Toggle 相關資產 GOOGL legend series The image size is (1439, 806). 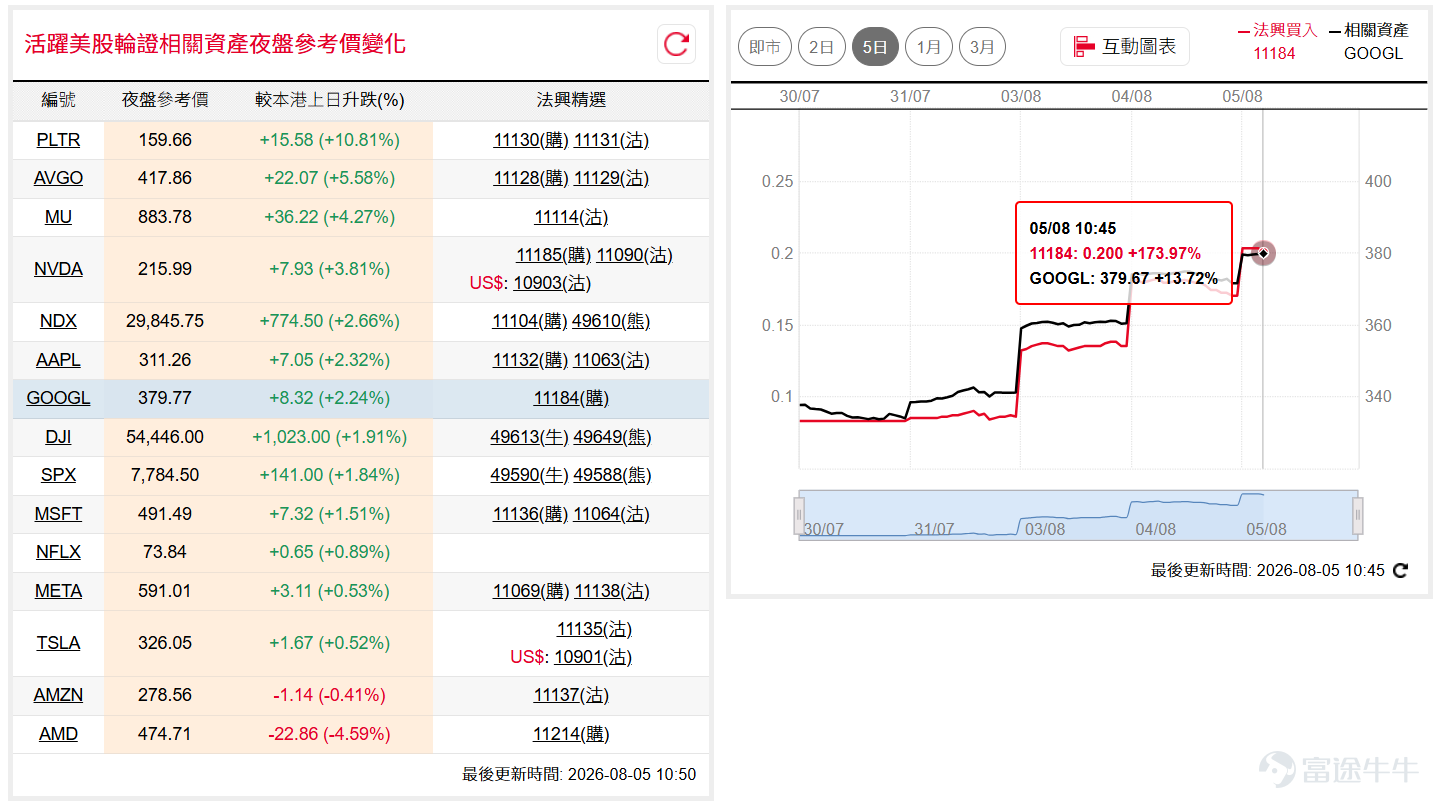(1368, 42)
